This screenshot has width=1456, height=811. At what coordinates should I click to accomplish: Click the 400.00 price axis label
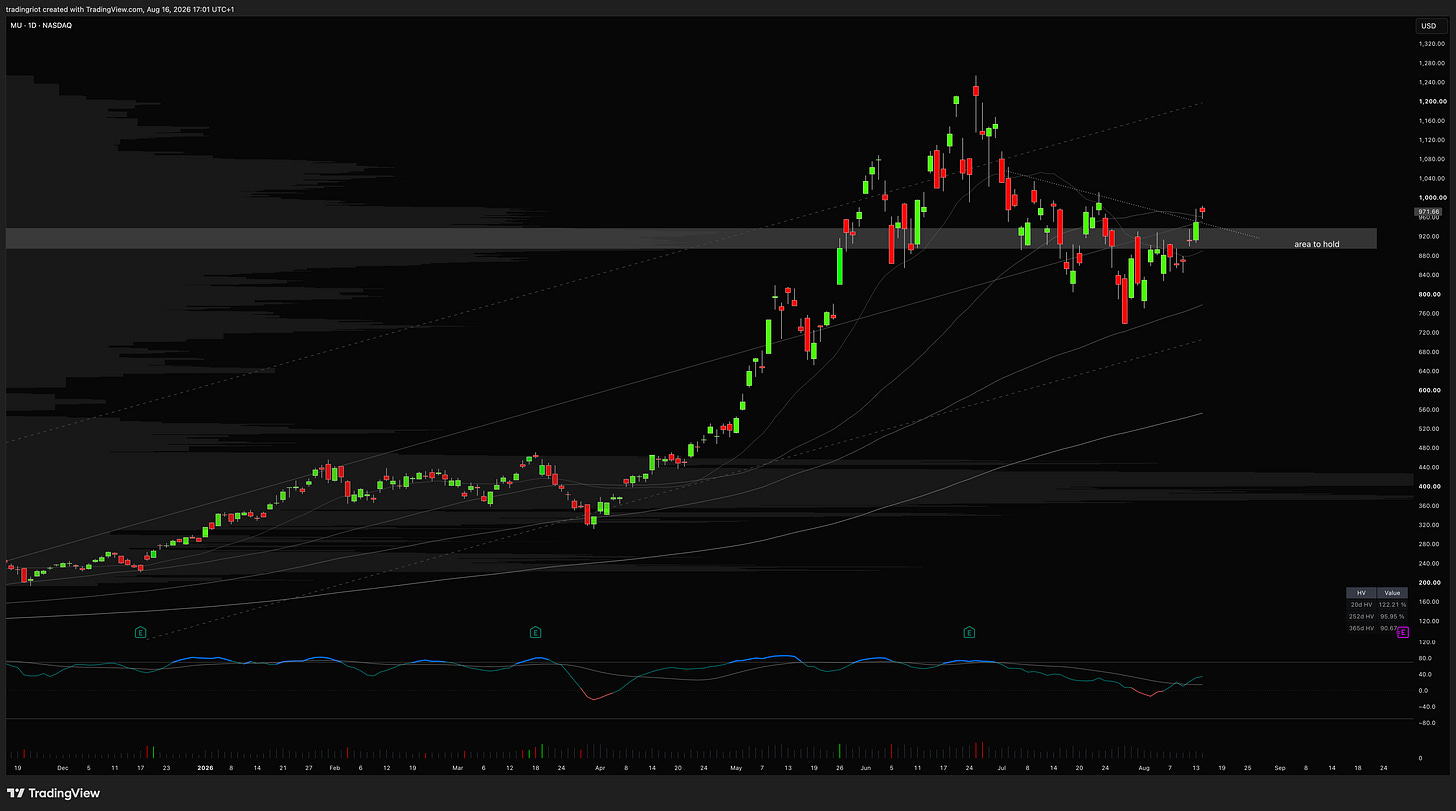[1427, 486]
